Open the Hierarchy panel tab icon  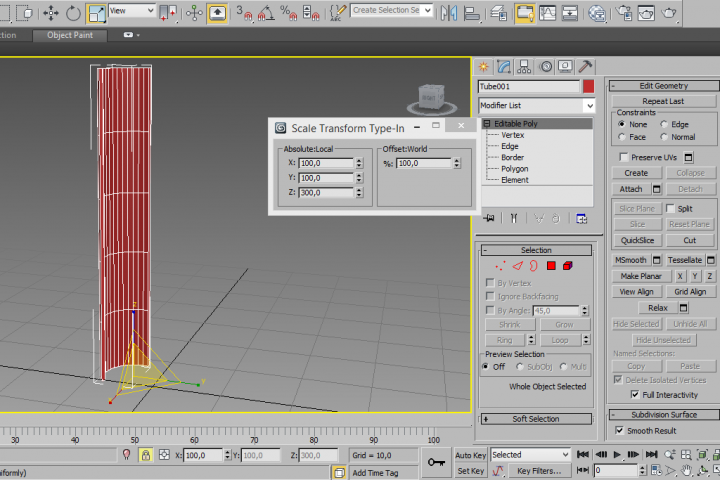[x=525, y=67]
